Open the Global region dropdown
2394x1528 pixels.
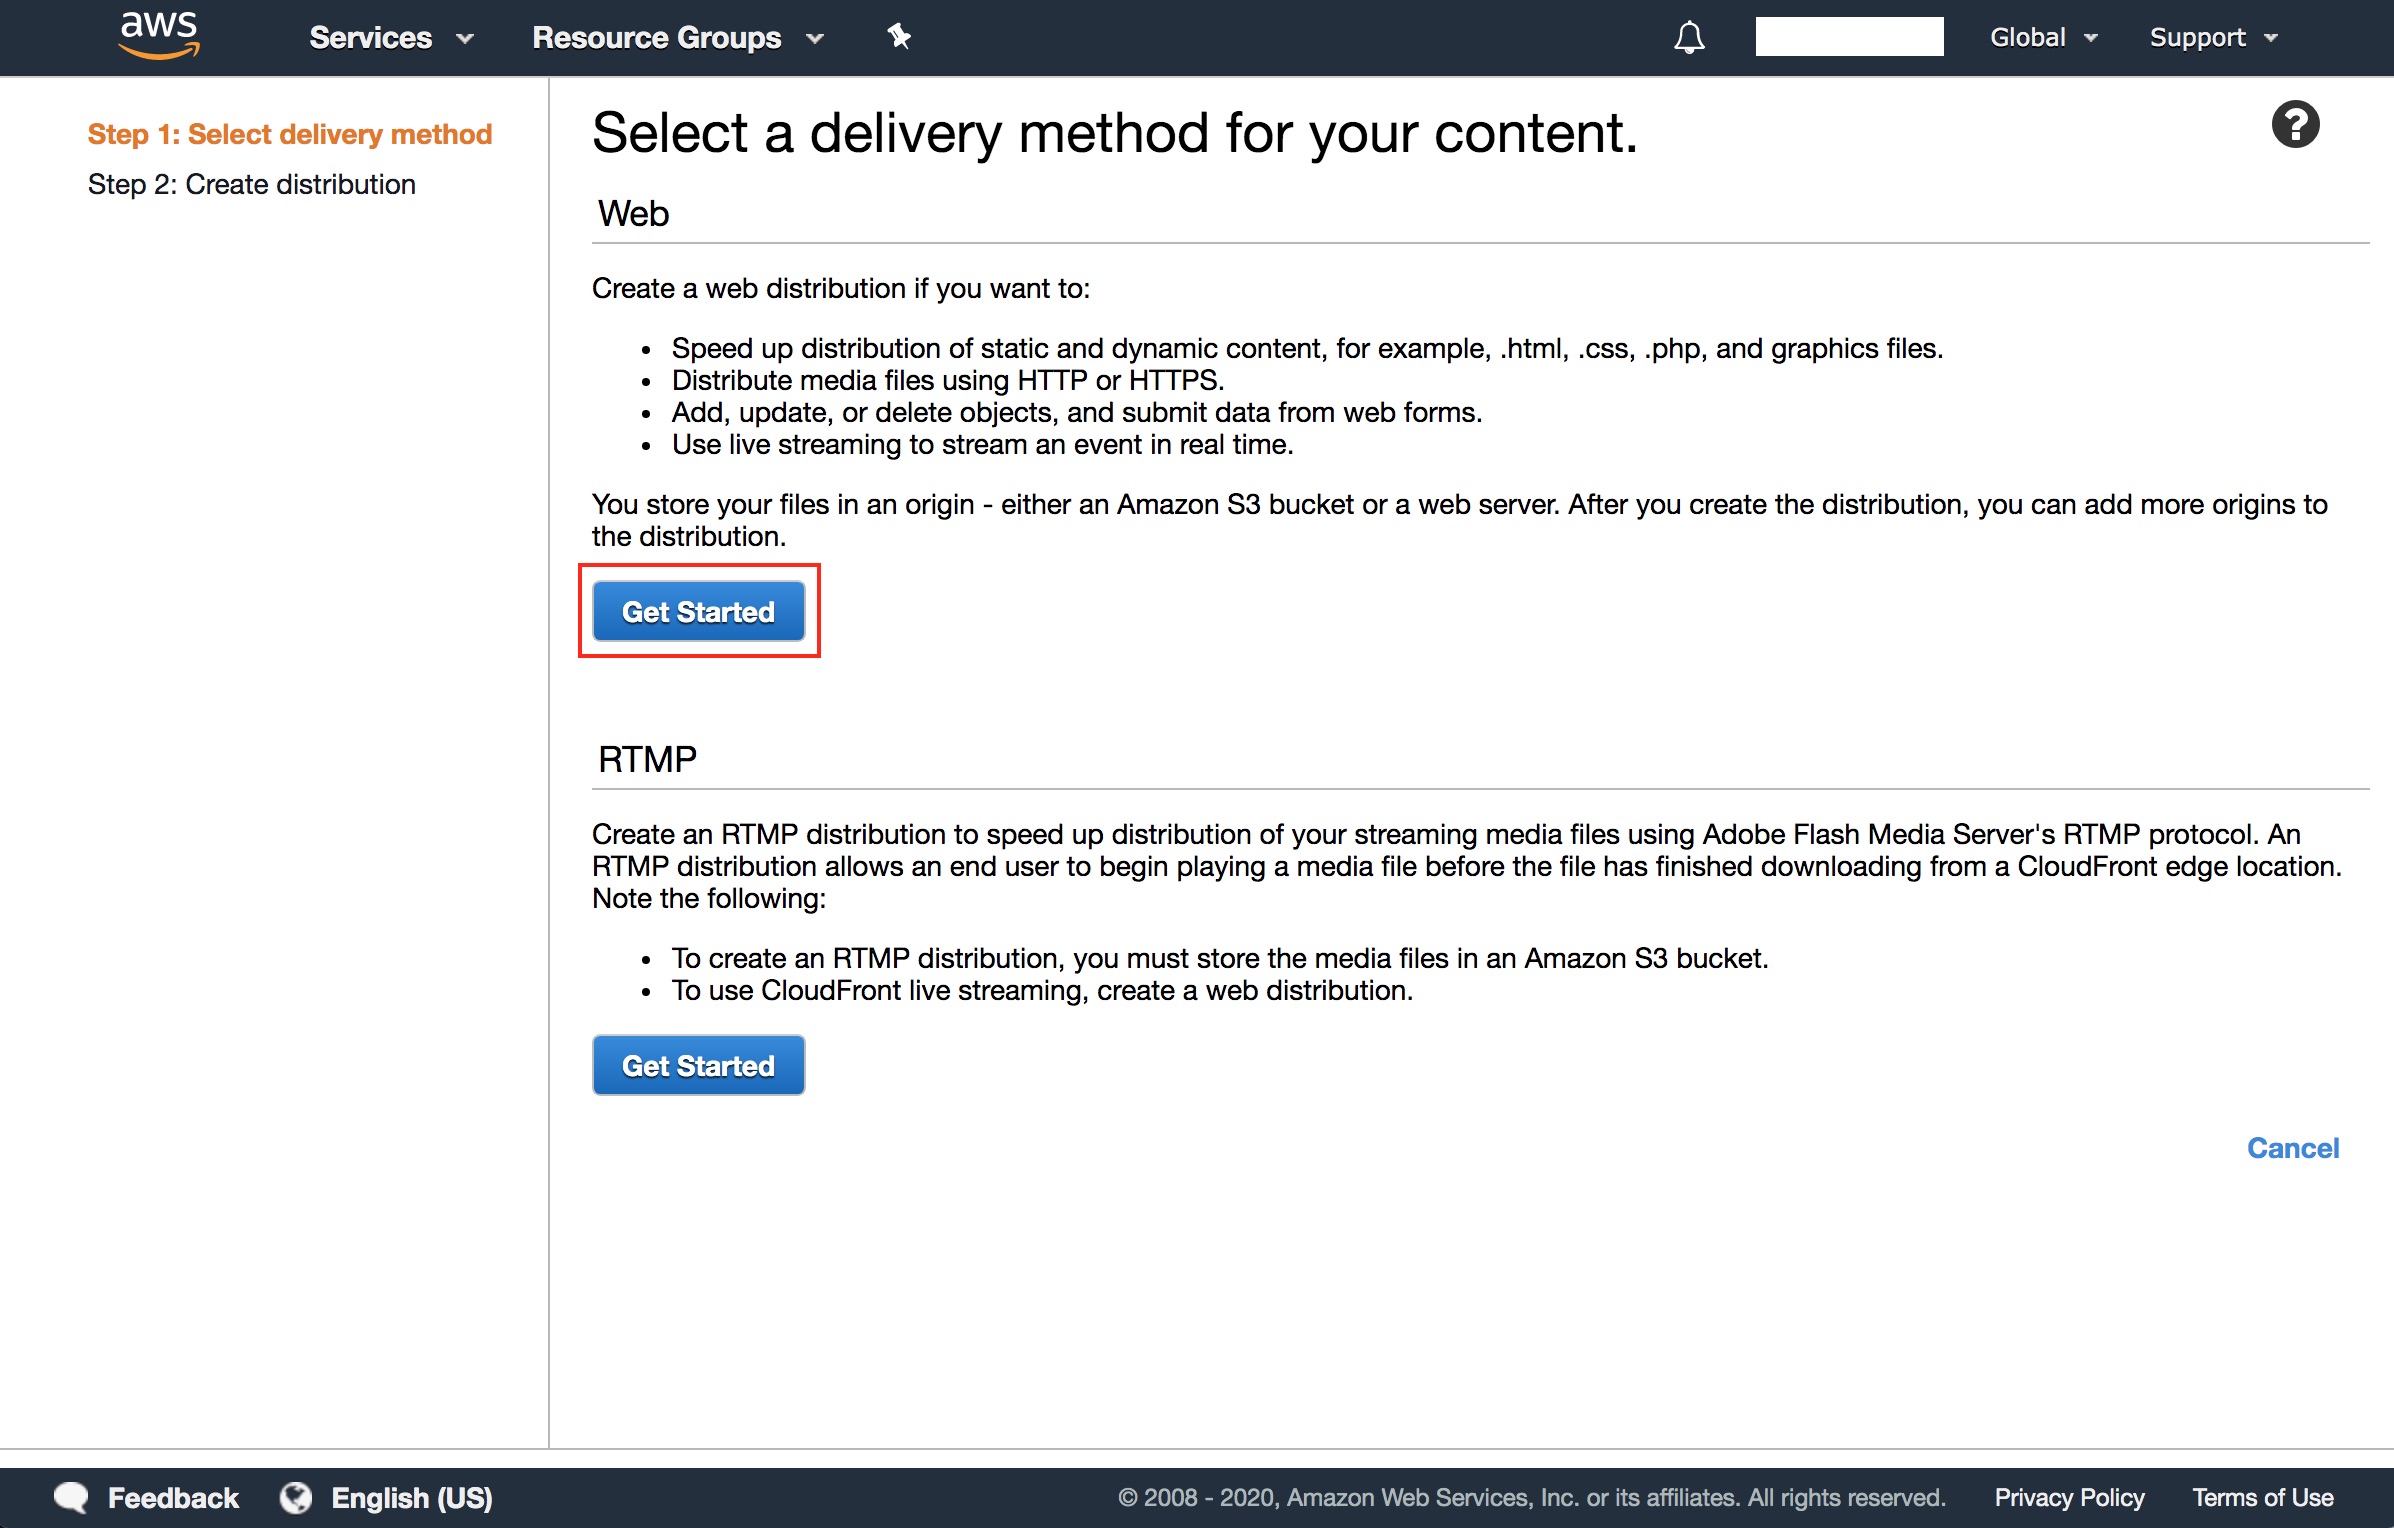coord(2043,38)
